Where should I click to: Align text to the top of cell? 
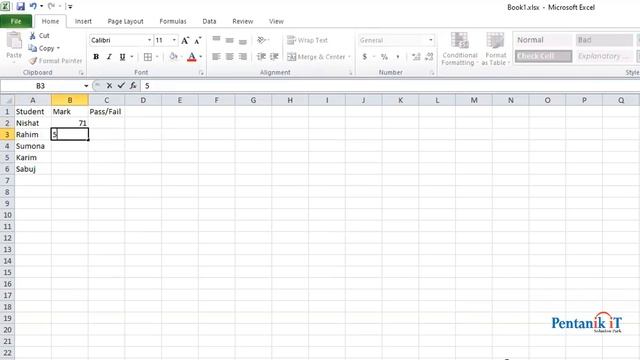(216, 40)
